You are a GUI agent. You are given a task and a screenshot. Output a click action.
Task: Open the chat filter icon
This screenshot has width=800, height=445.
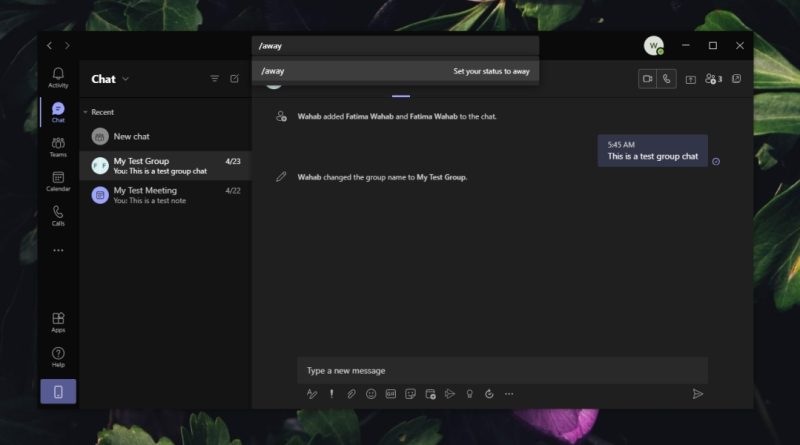[214, 79]
